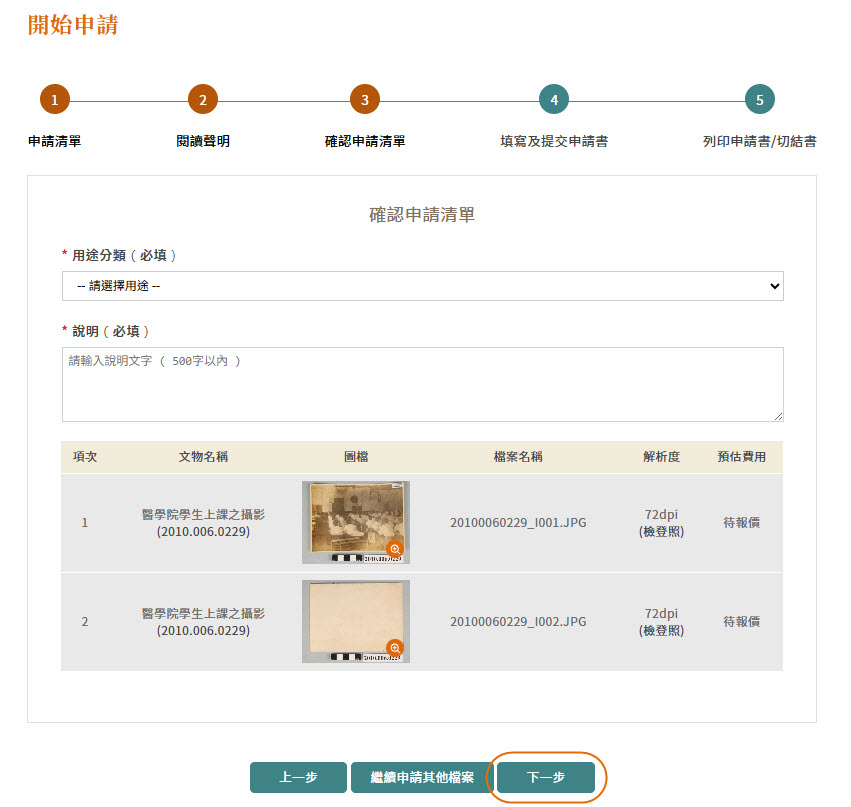Click step 1 circle 申請清單
Image resolution: width=851 pixels, height=807 pixels.
click(x=55, y=99)
